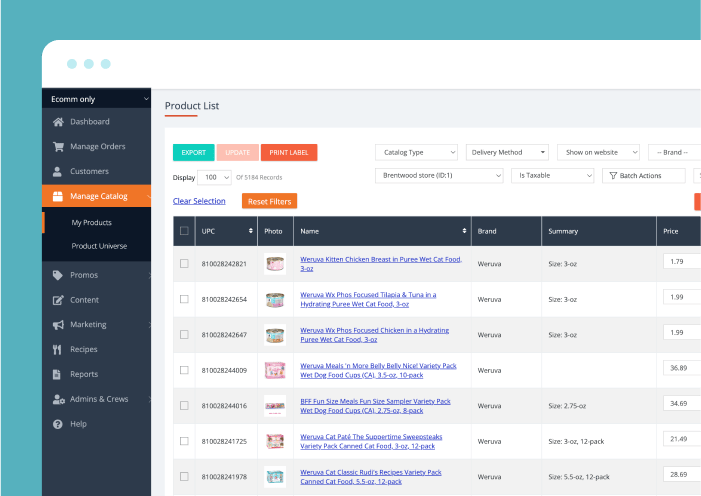The width and height of the screenshot is (701, 496).
Task: Click photo thumbnail for UPC 810028241978
Action: (275, 477)
